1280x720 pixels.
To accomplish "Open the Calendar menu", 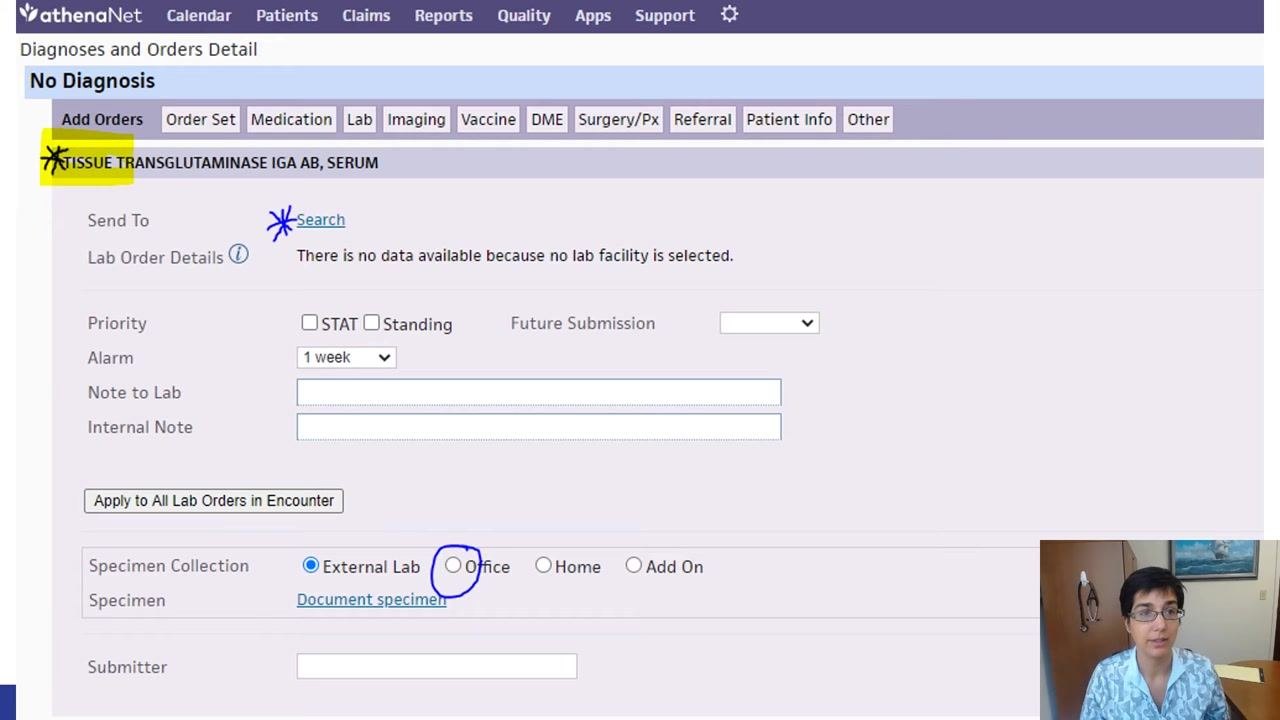I will click(199, 15).
